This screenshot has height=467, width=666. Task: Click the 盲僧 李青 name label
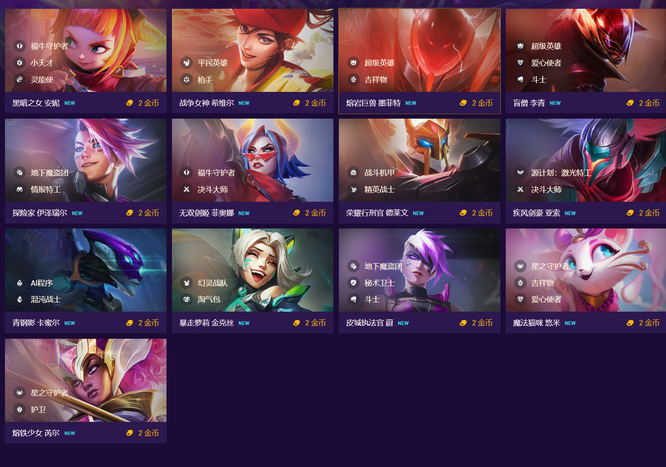coord(529,103)
